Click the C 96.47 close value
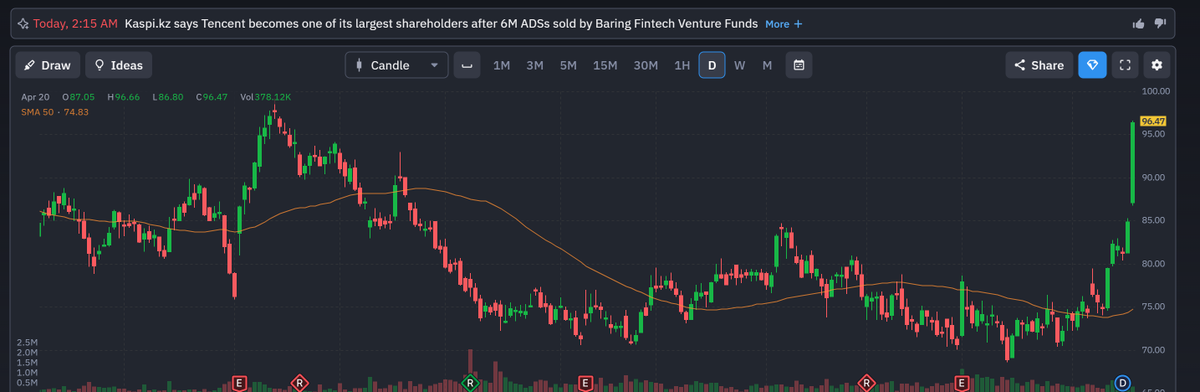Image resolution: width=1200 pixels, height=392 pixels. click(212, 97)
